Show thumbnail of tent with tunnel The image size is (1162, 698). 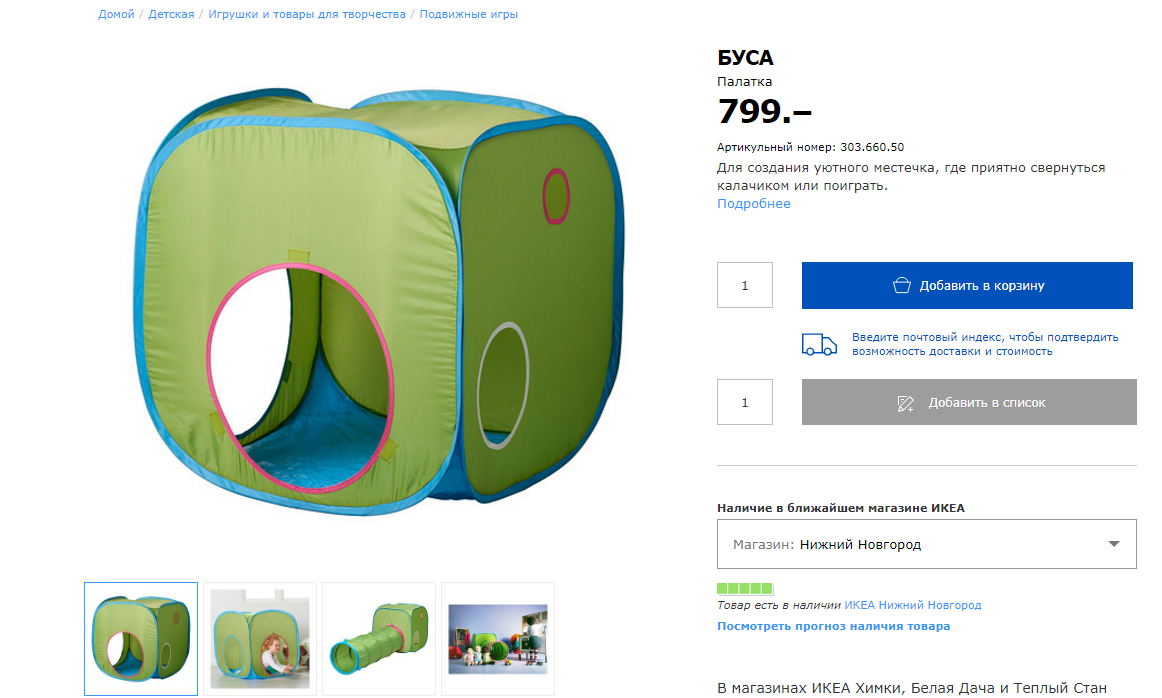click(x=379, y=639)
